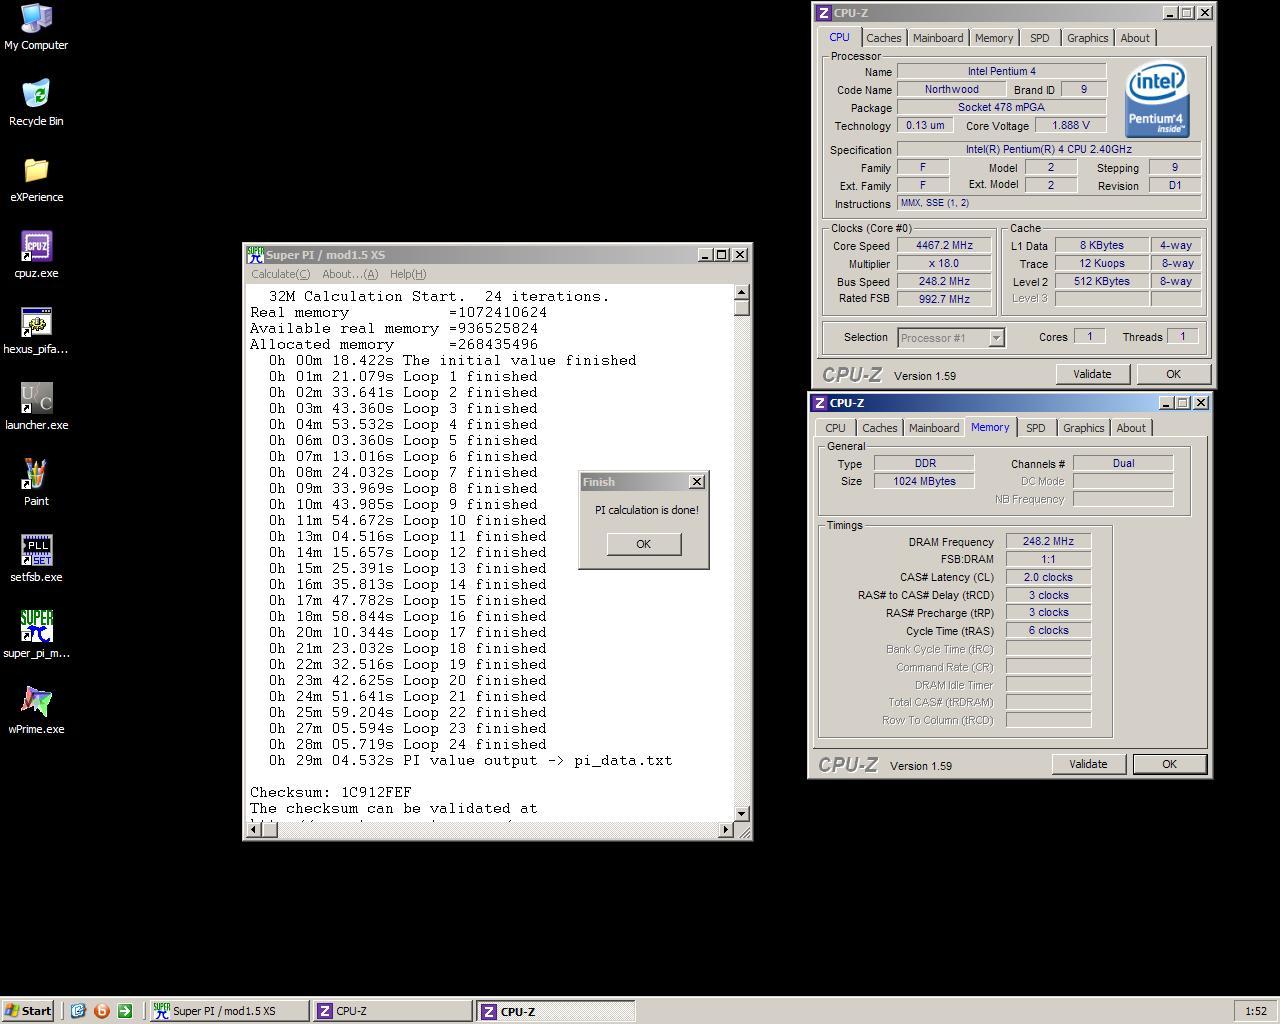The height and width of the screenshot is (1024, 1280).
Task: Switch to Caches tab in lower CPU-Z
Action: (x=879, y=428)
